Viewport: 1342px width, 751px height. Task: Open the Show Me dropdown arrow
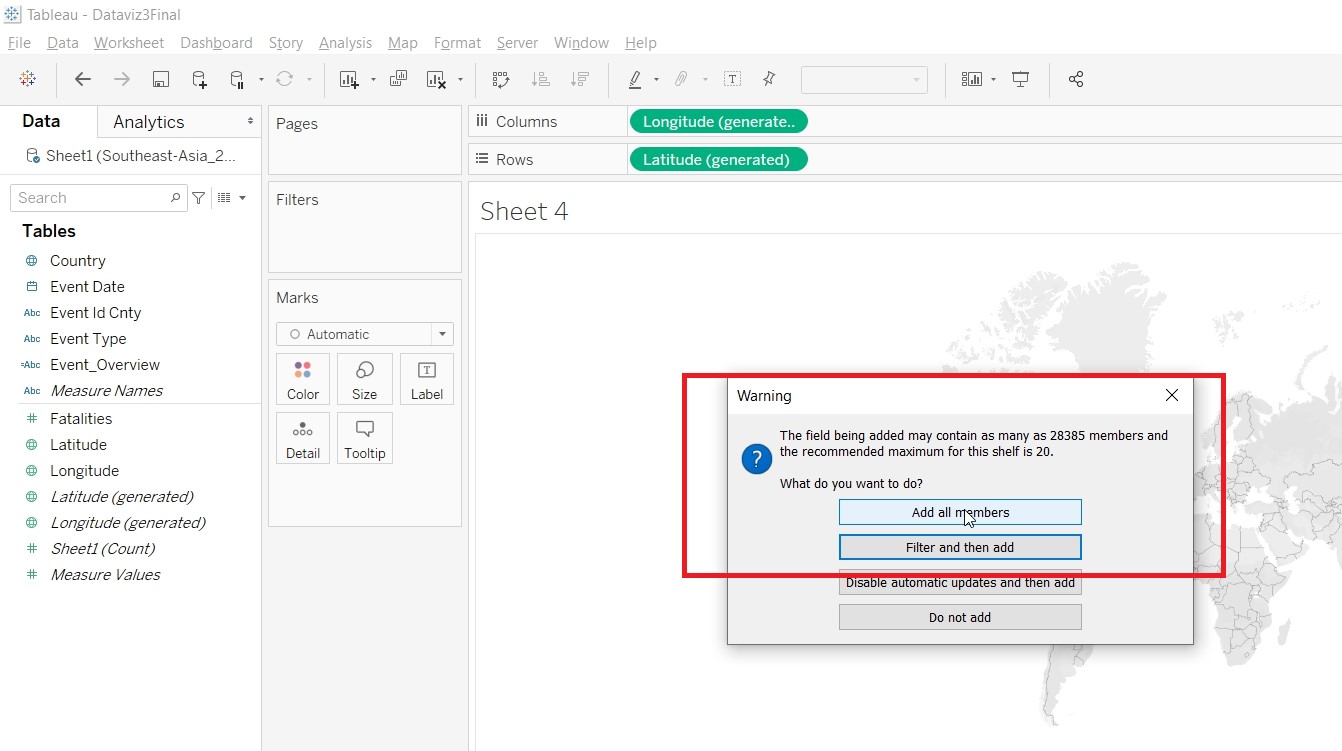993,80
